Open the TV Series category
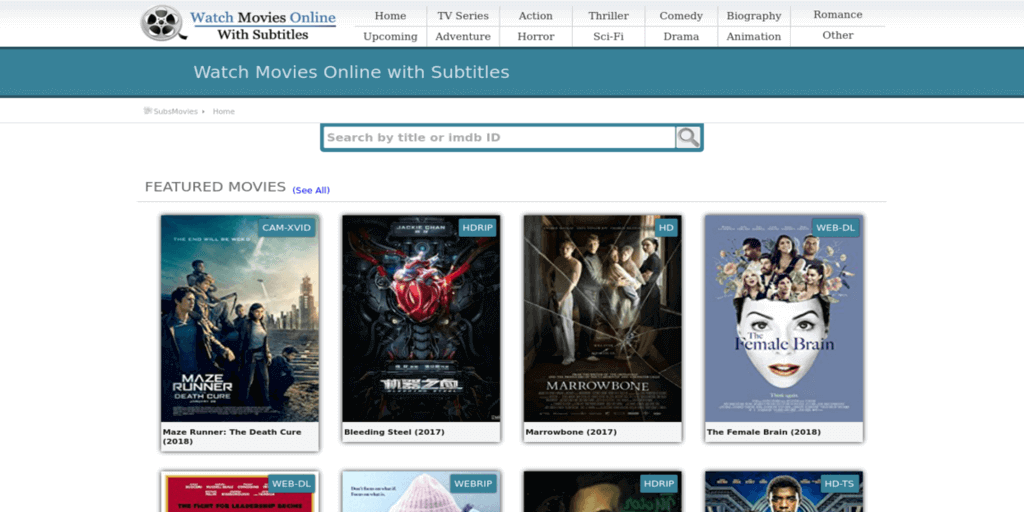 pyautogui.click(x=463, y=16)
